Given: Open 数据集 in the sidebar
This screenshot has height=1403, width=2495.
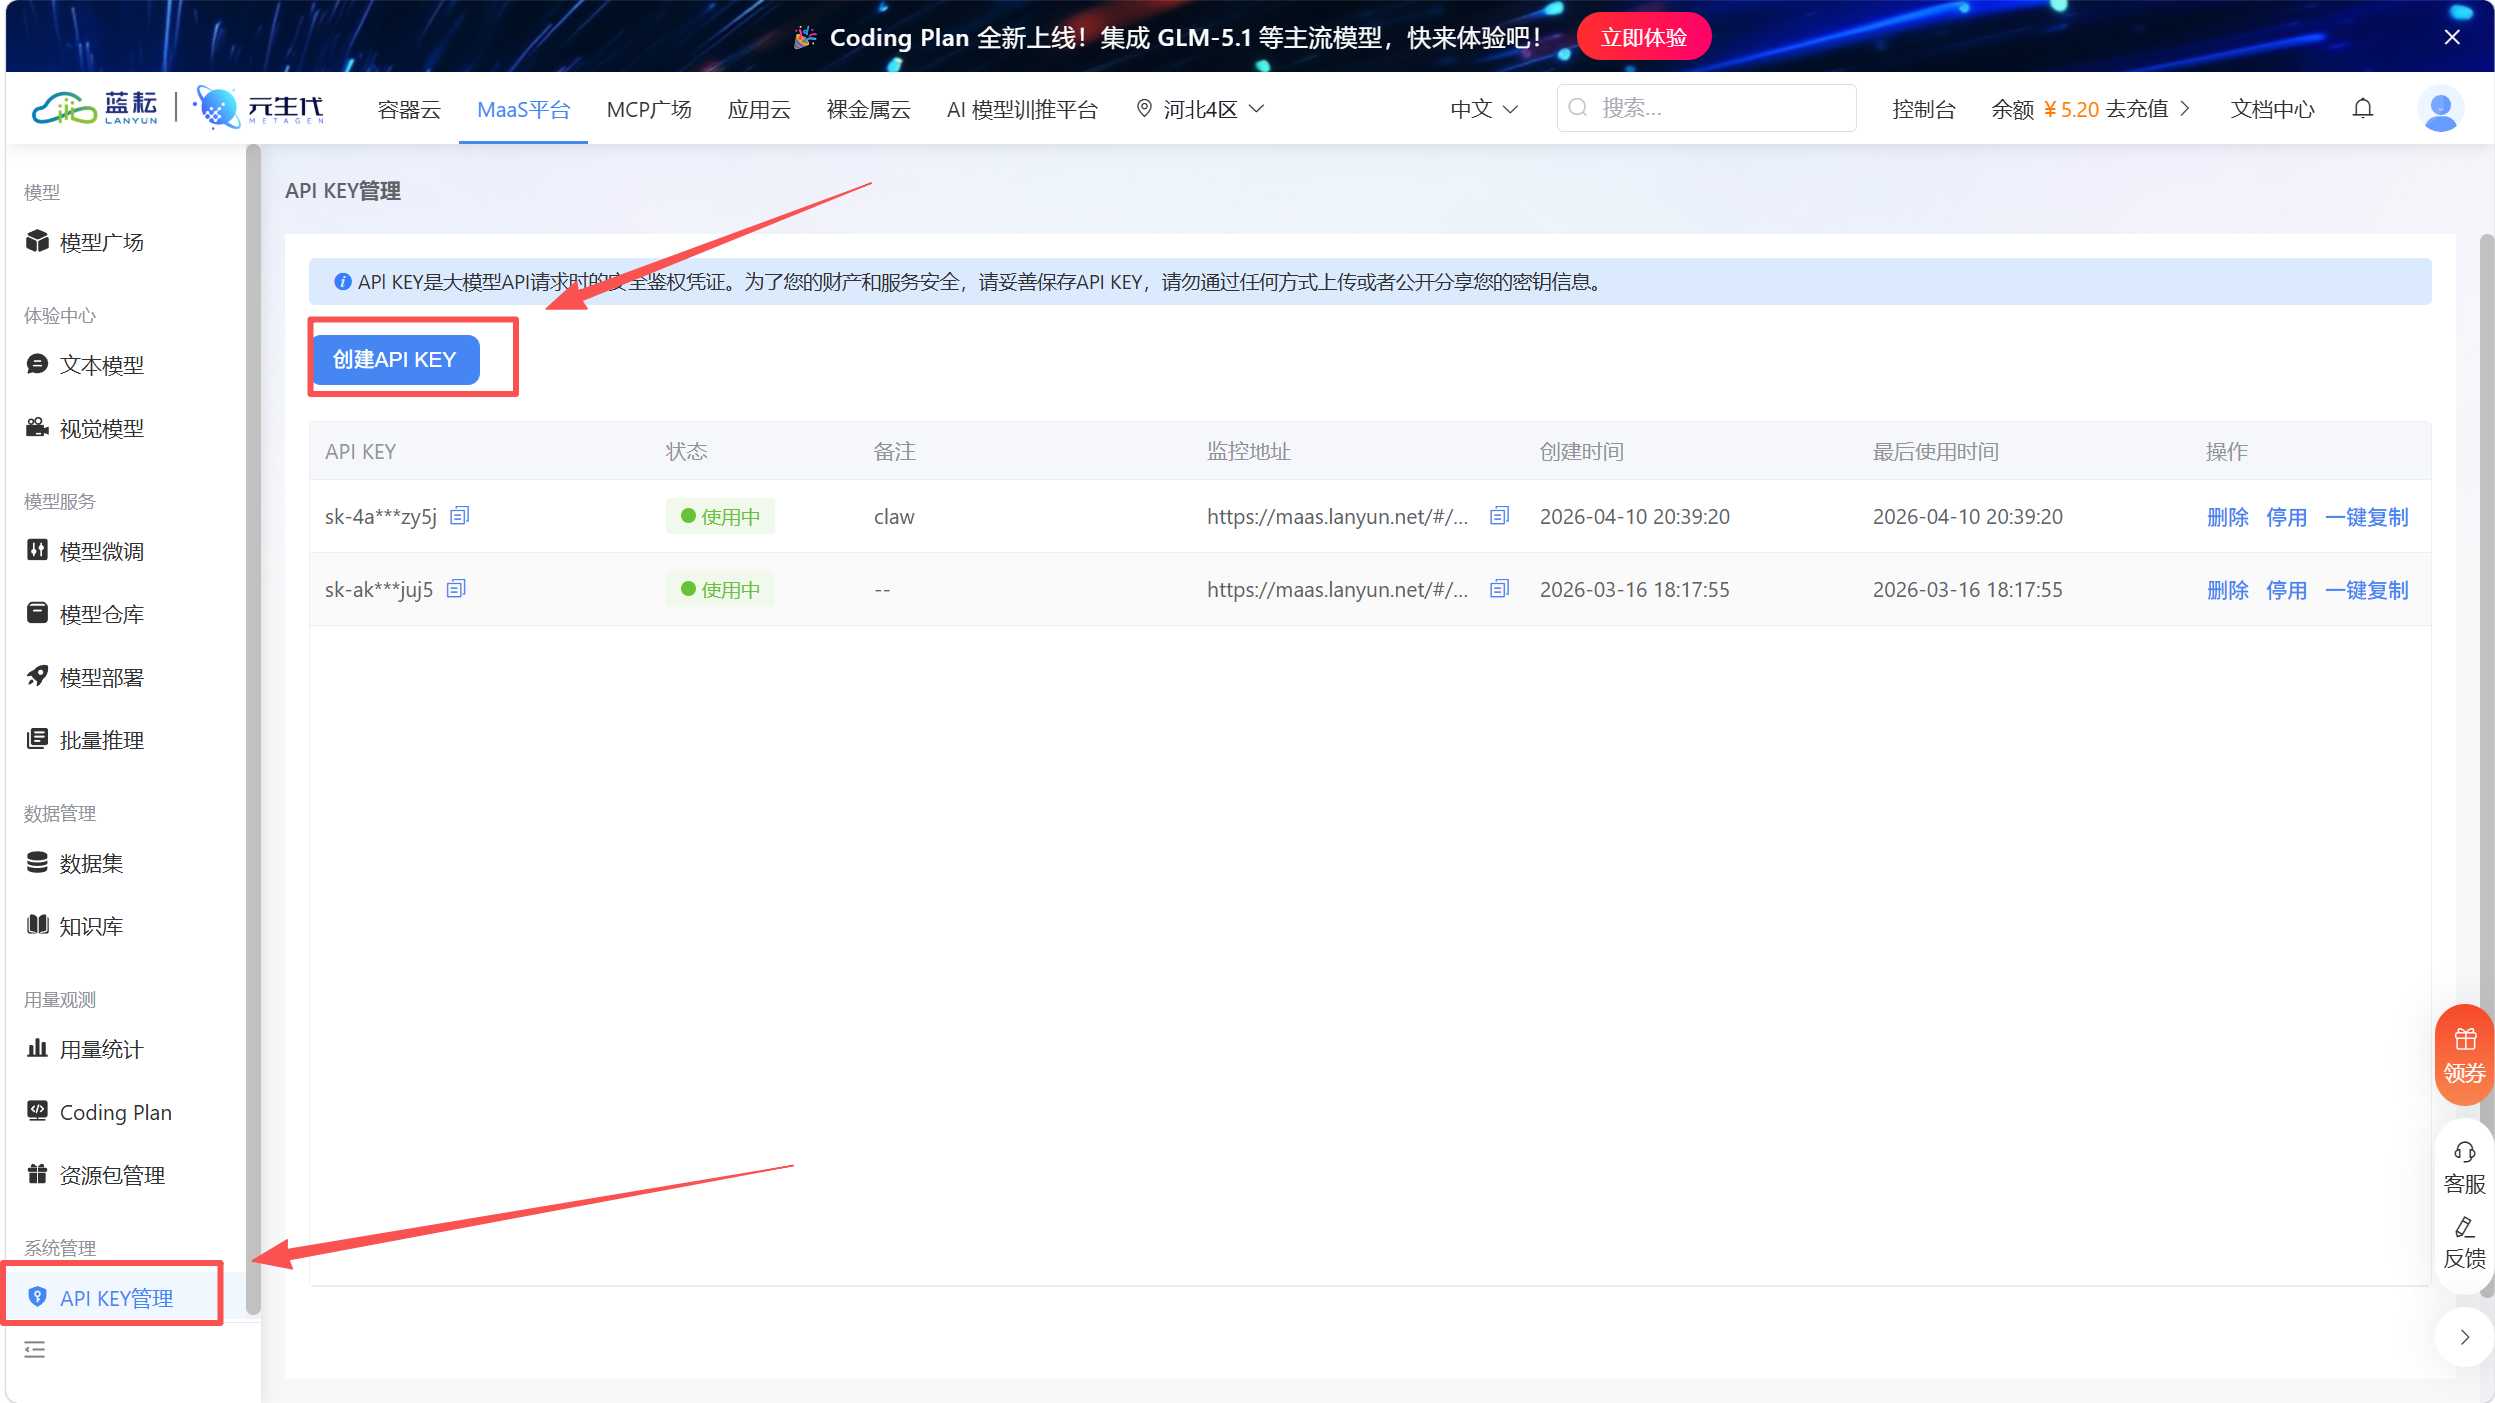Looking at the screenshot, I should click(x=75, y=863).
